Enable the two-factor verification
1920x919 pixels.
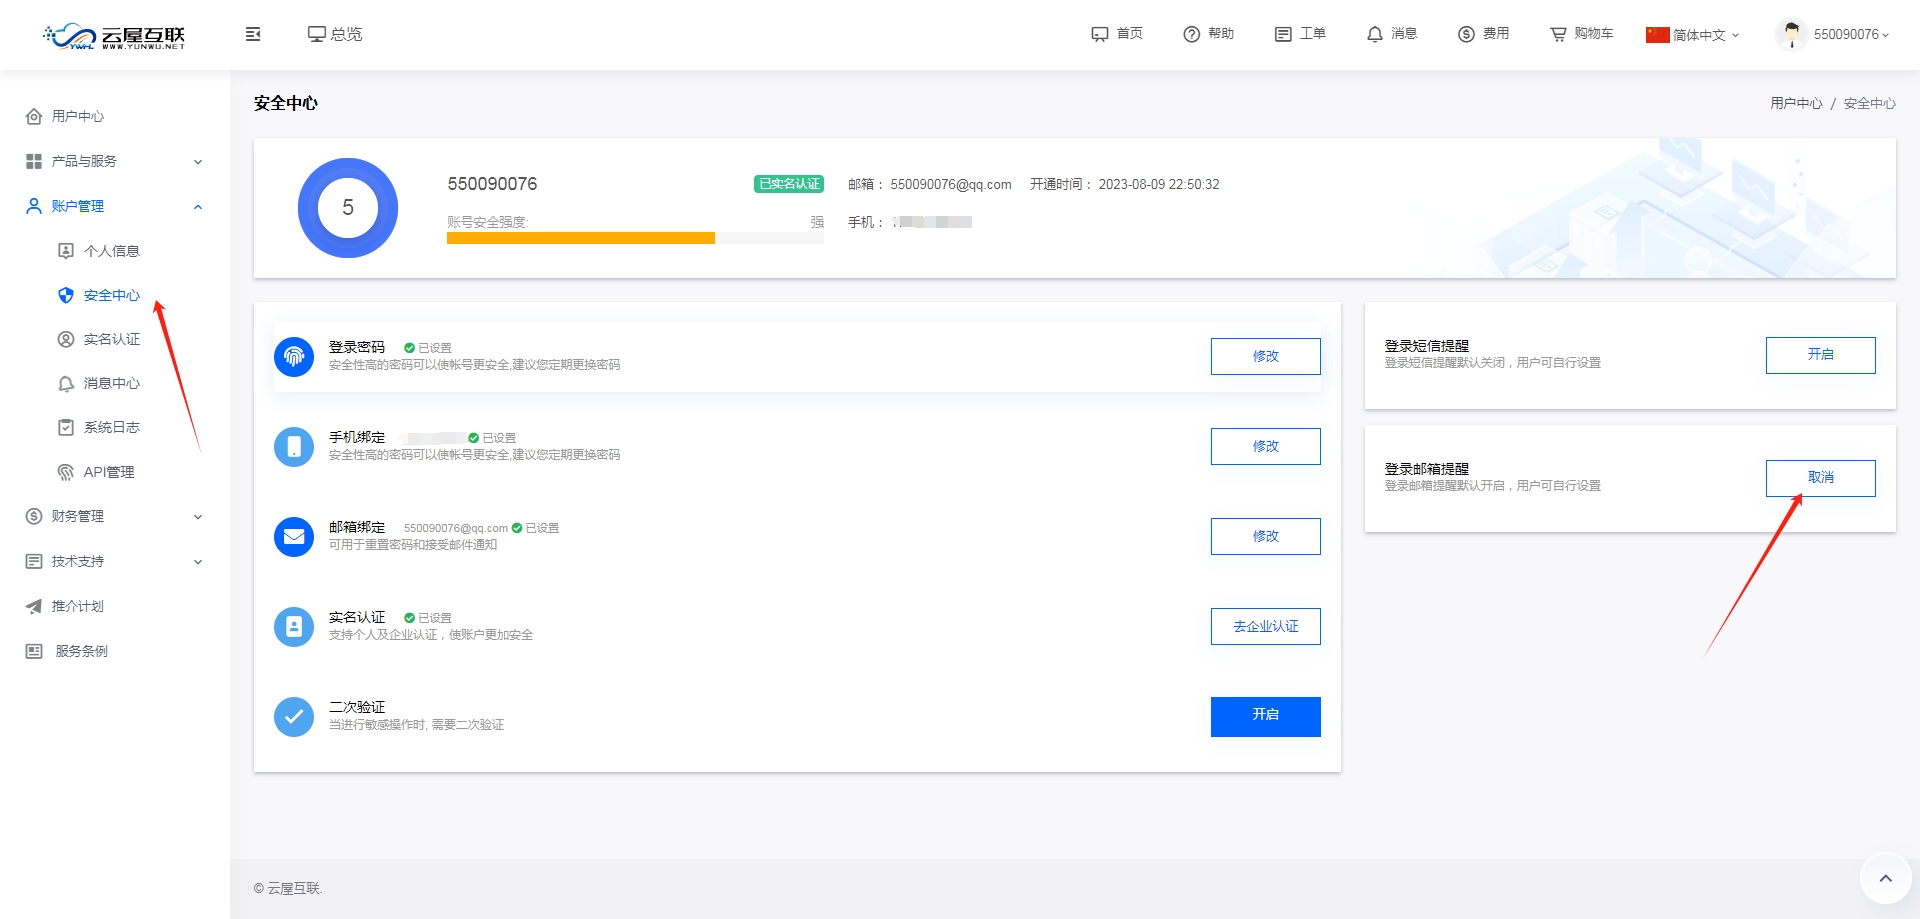pyautogui.click(x=1265, y=716)
